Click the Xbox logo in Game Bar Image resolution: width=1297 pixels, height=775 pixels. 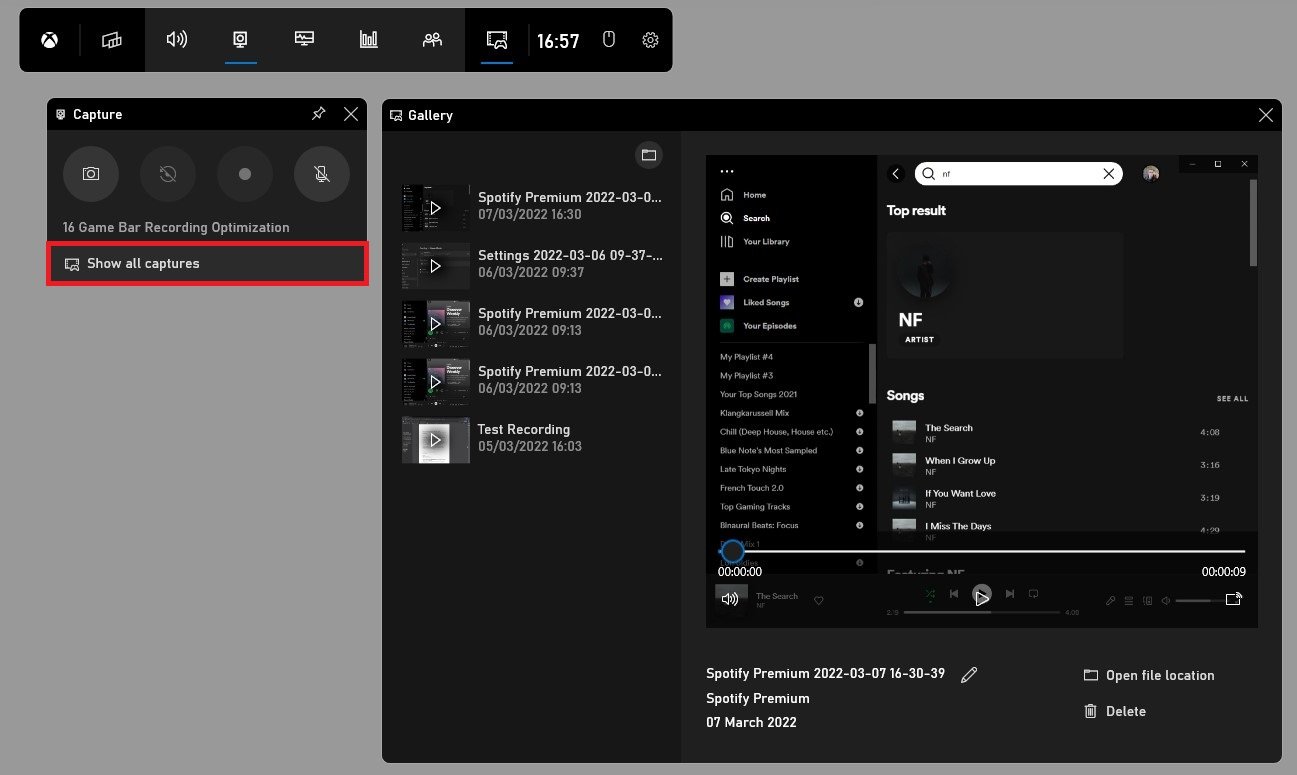pyautogui.click(x=49, y=40)
